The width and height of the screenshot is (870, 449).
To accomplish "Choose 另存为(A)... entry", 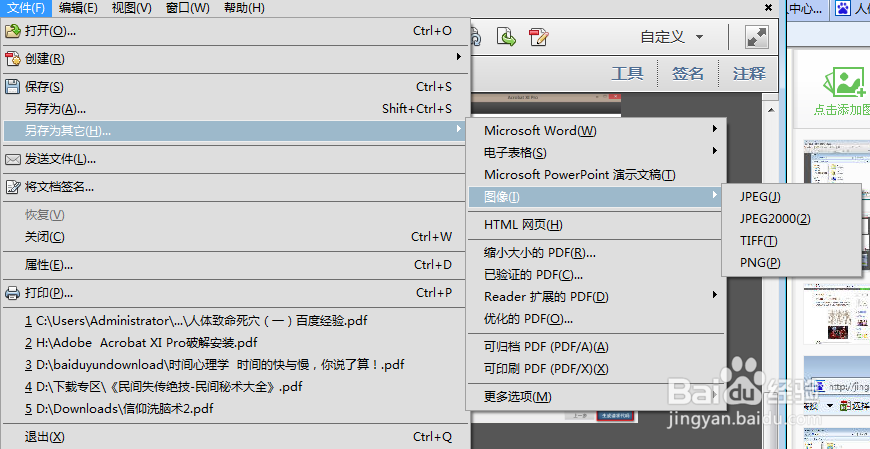I will click(x=235, y=109).
